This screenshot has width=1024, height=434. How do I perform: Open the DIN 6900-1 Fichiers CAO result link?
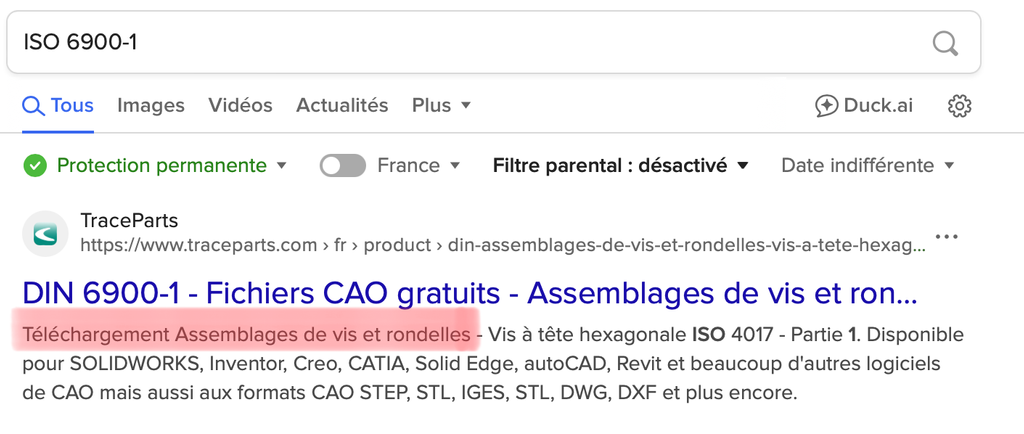tap(470, 294)
